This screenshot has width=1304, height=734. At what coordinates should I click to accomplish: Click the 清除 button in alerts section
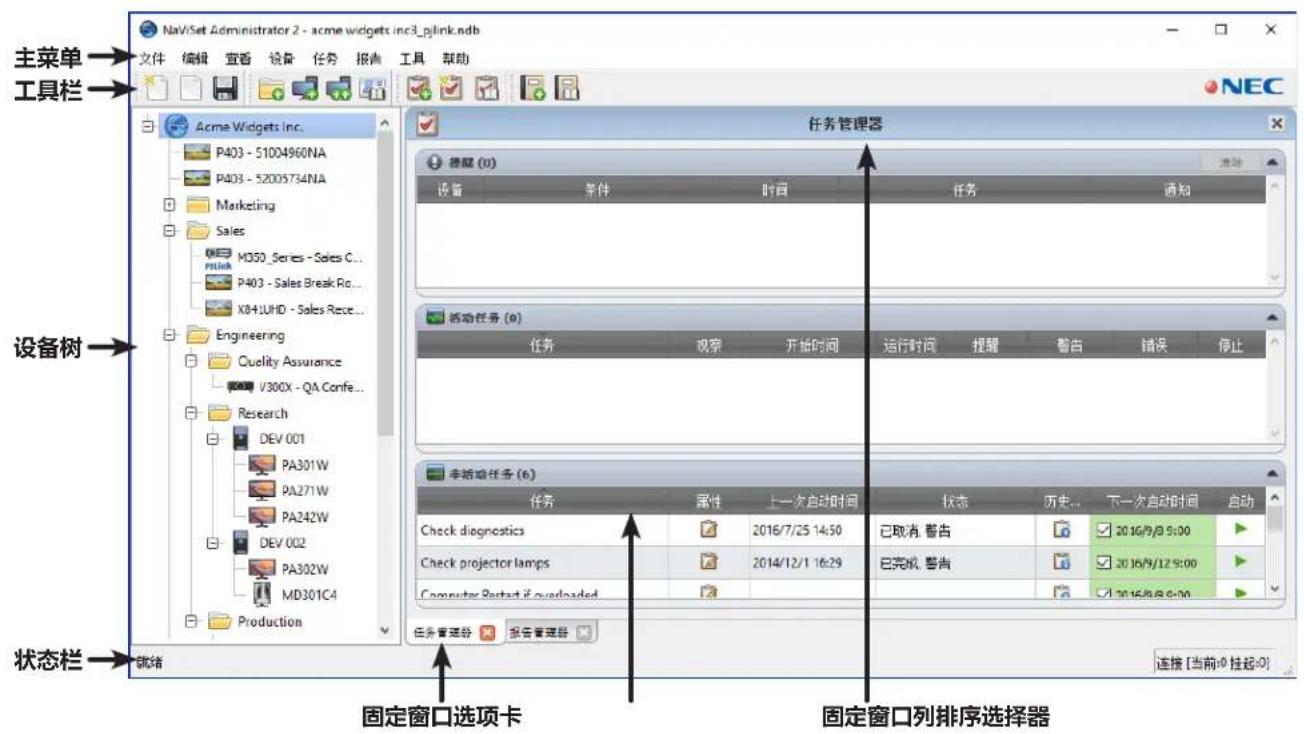click(x=1230, y=162)
